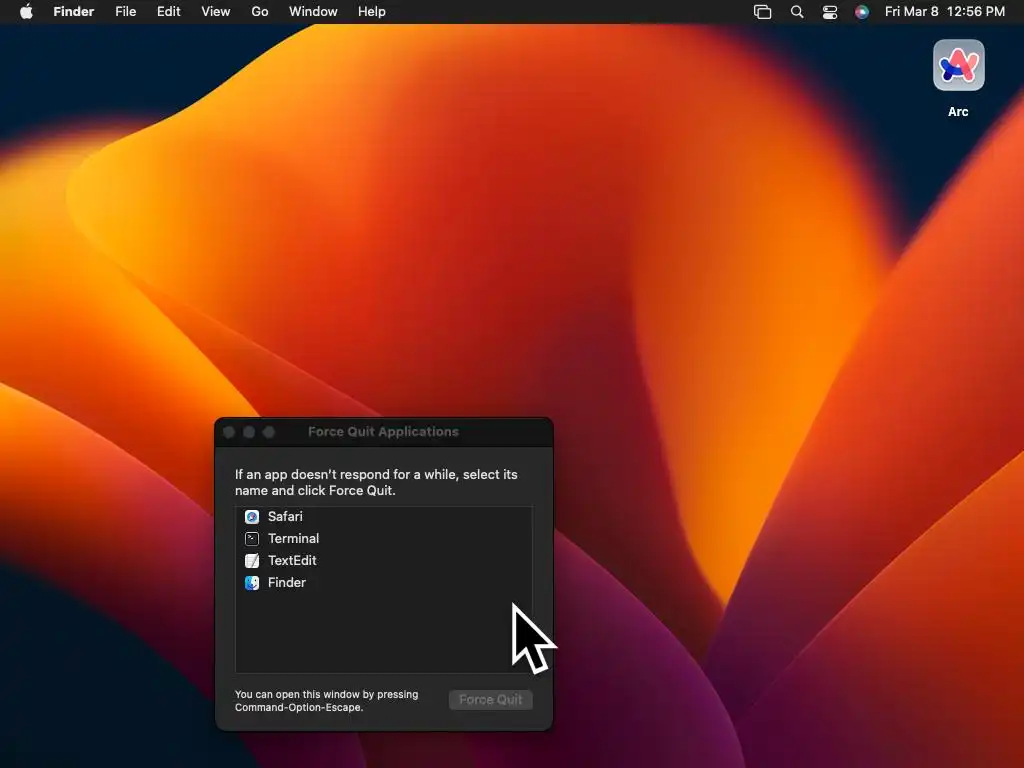
Task: Select Finder row in Force Quit list
Action: [384, 583]
